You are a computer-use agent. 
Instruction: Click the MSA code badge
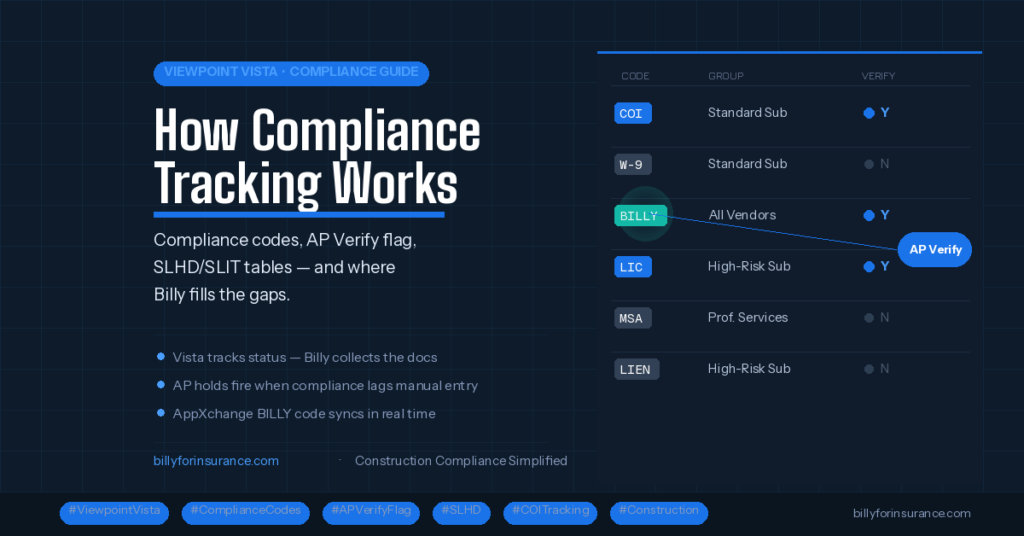click(x=633, y=318)
